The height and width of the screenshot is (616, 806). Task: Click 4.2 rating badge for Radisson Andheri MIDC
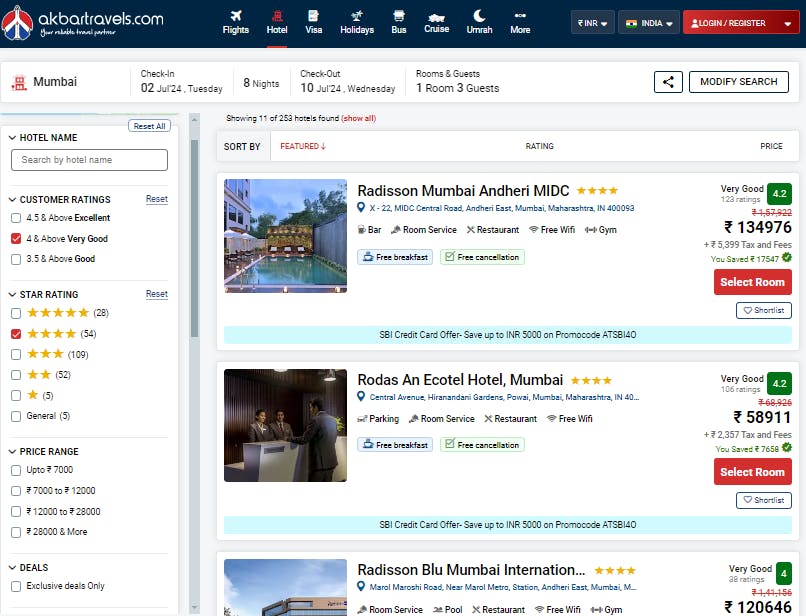pyautogui.click(x=779, y=194)
